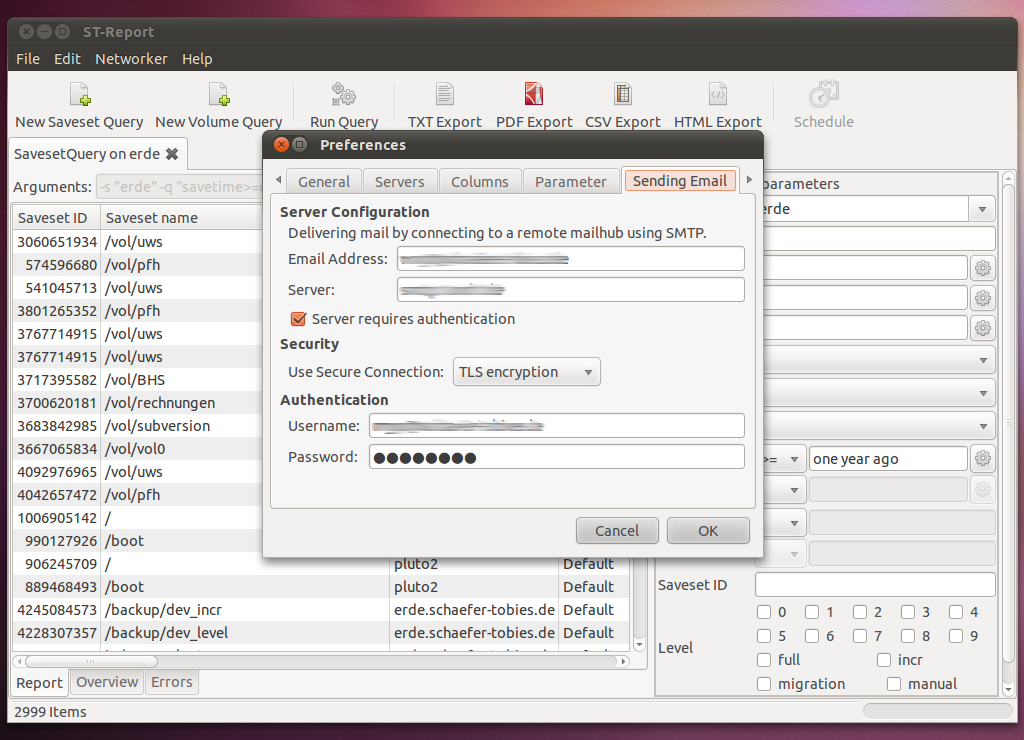Switch to the Parameter preferences tab

[x=570, y=182]
